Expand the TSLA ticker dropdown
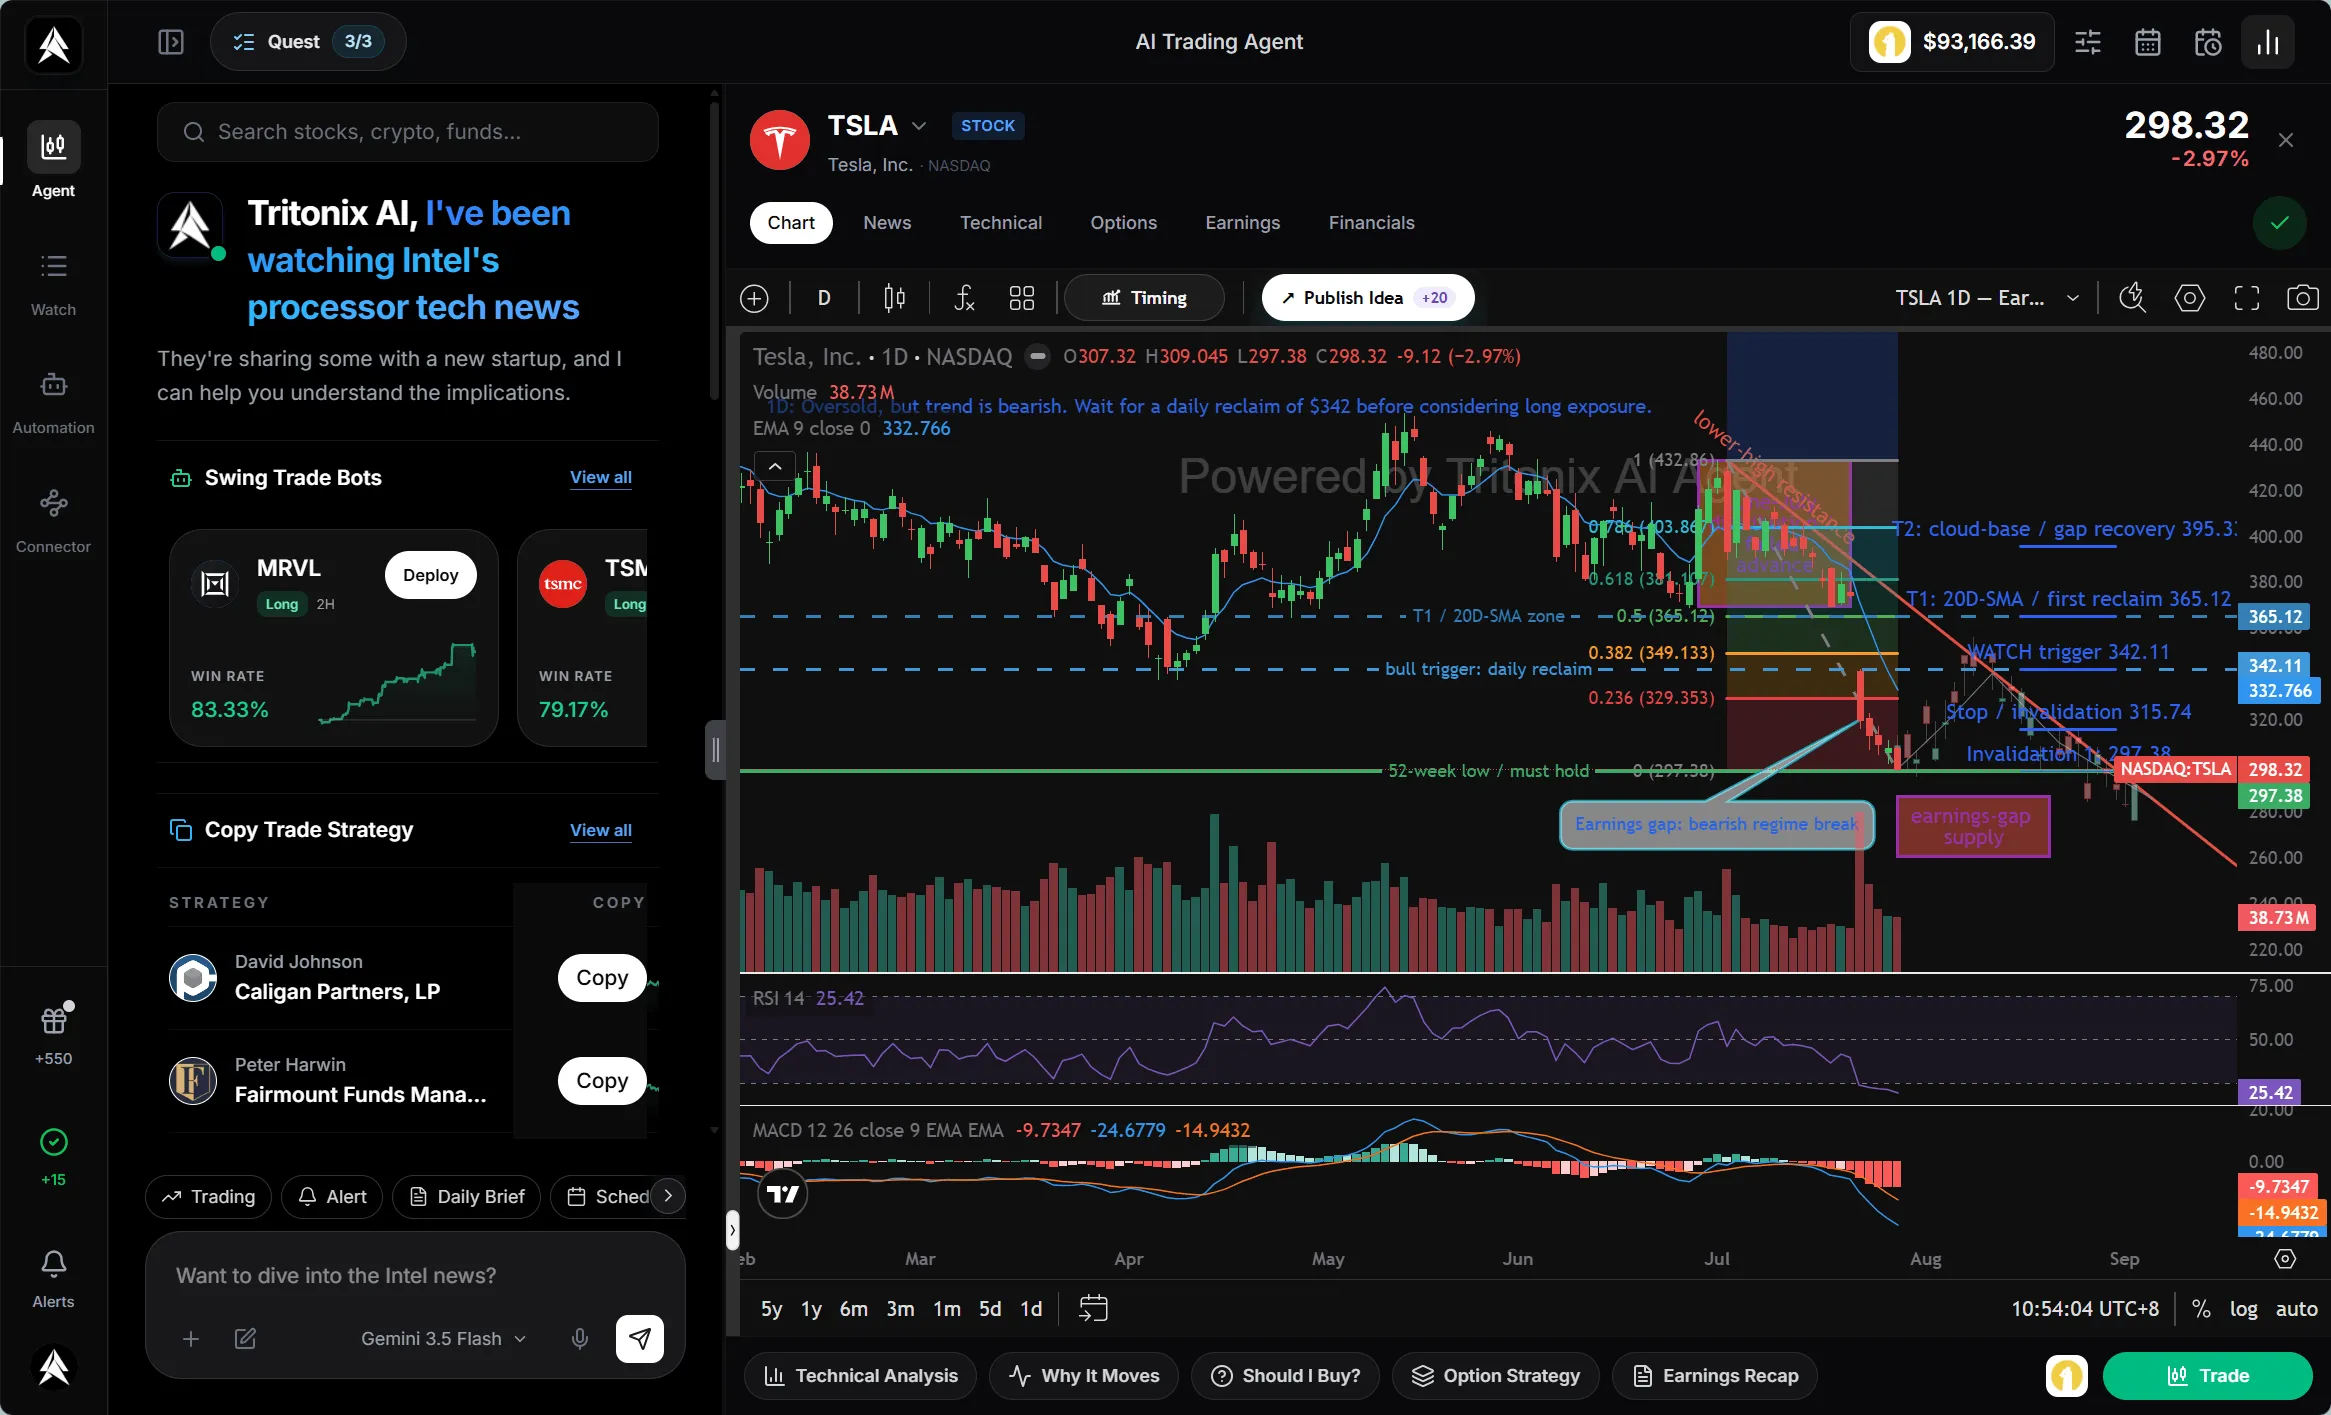The height and width of the screenshot is (1415, 2331). [x=918, y=126]
